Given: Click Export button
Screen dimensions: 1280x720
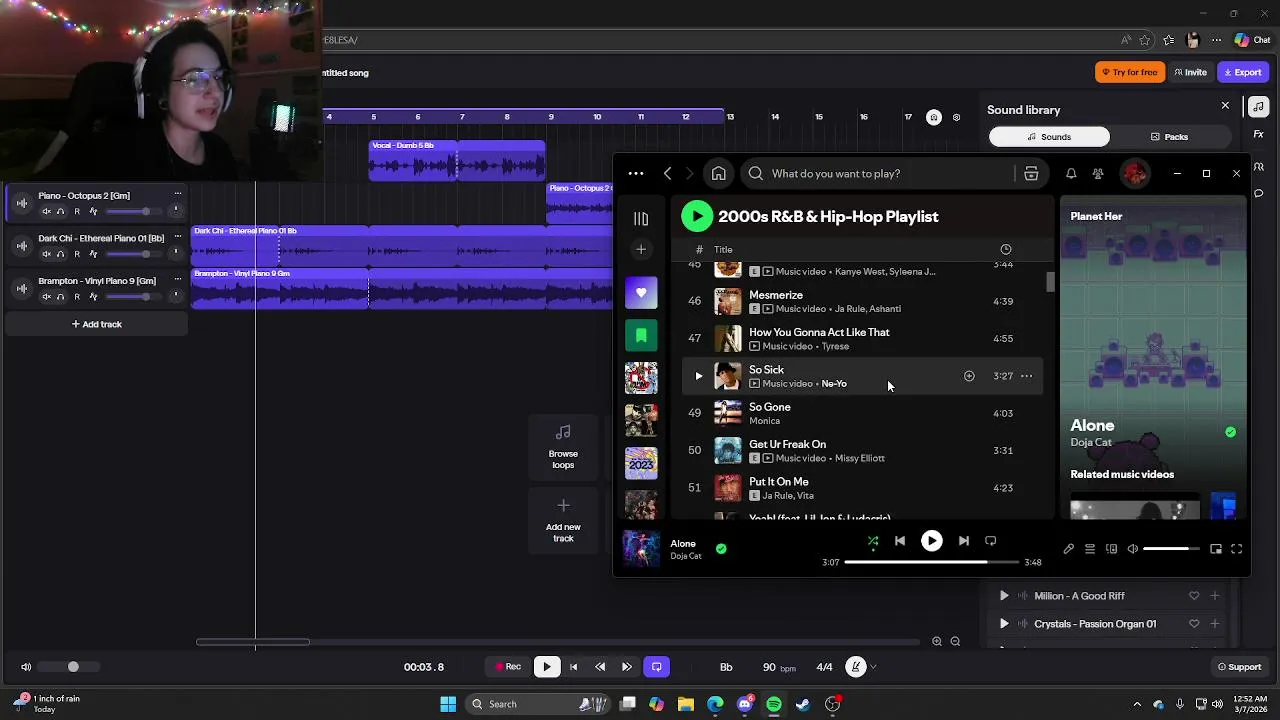Looking at the screenshot, I should click(x=1243, y=72).
